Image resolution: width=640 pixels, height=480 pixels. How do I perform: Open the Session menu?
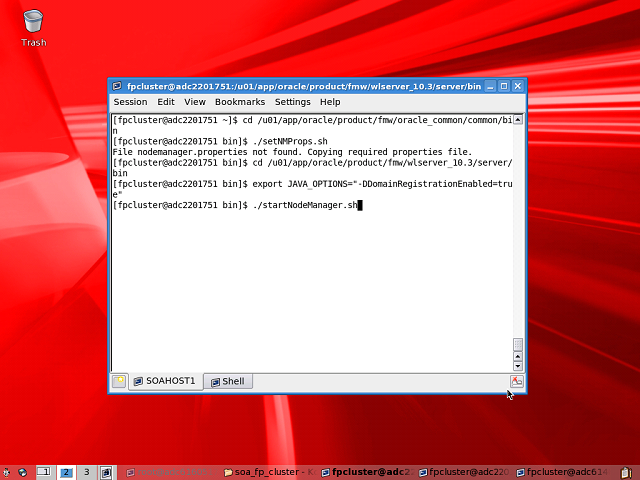[x=130, y=102]
